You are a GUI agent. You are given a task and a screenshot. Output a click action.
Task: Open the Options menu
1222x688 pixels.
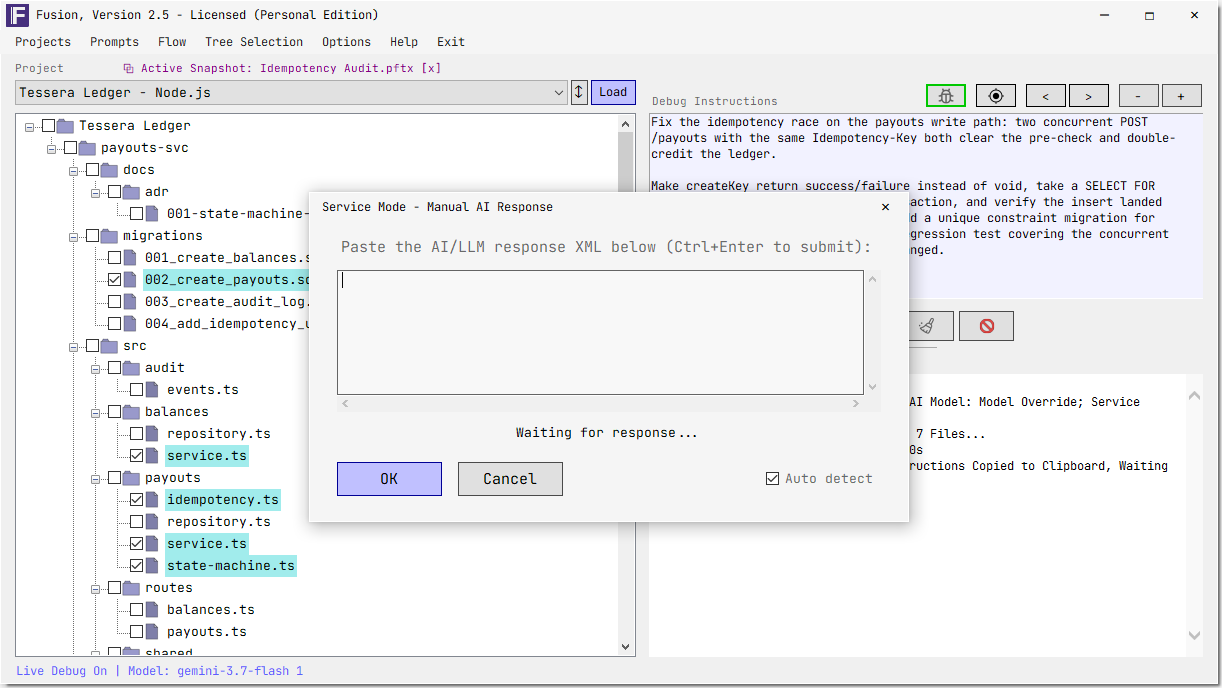click(346, 42)
